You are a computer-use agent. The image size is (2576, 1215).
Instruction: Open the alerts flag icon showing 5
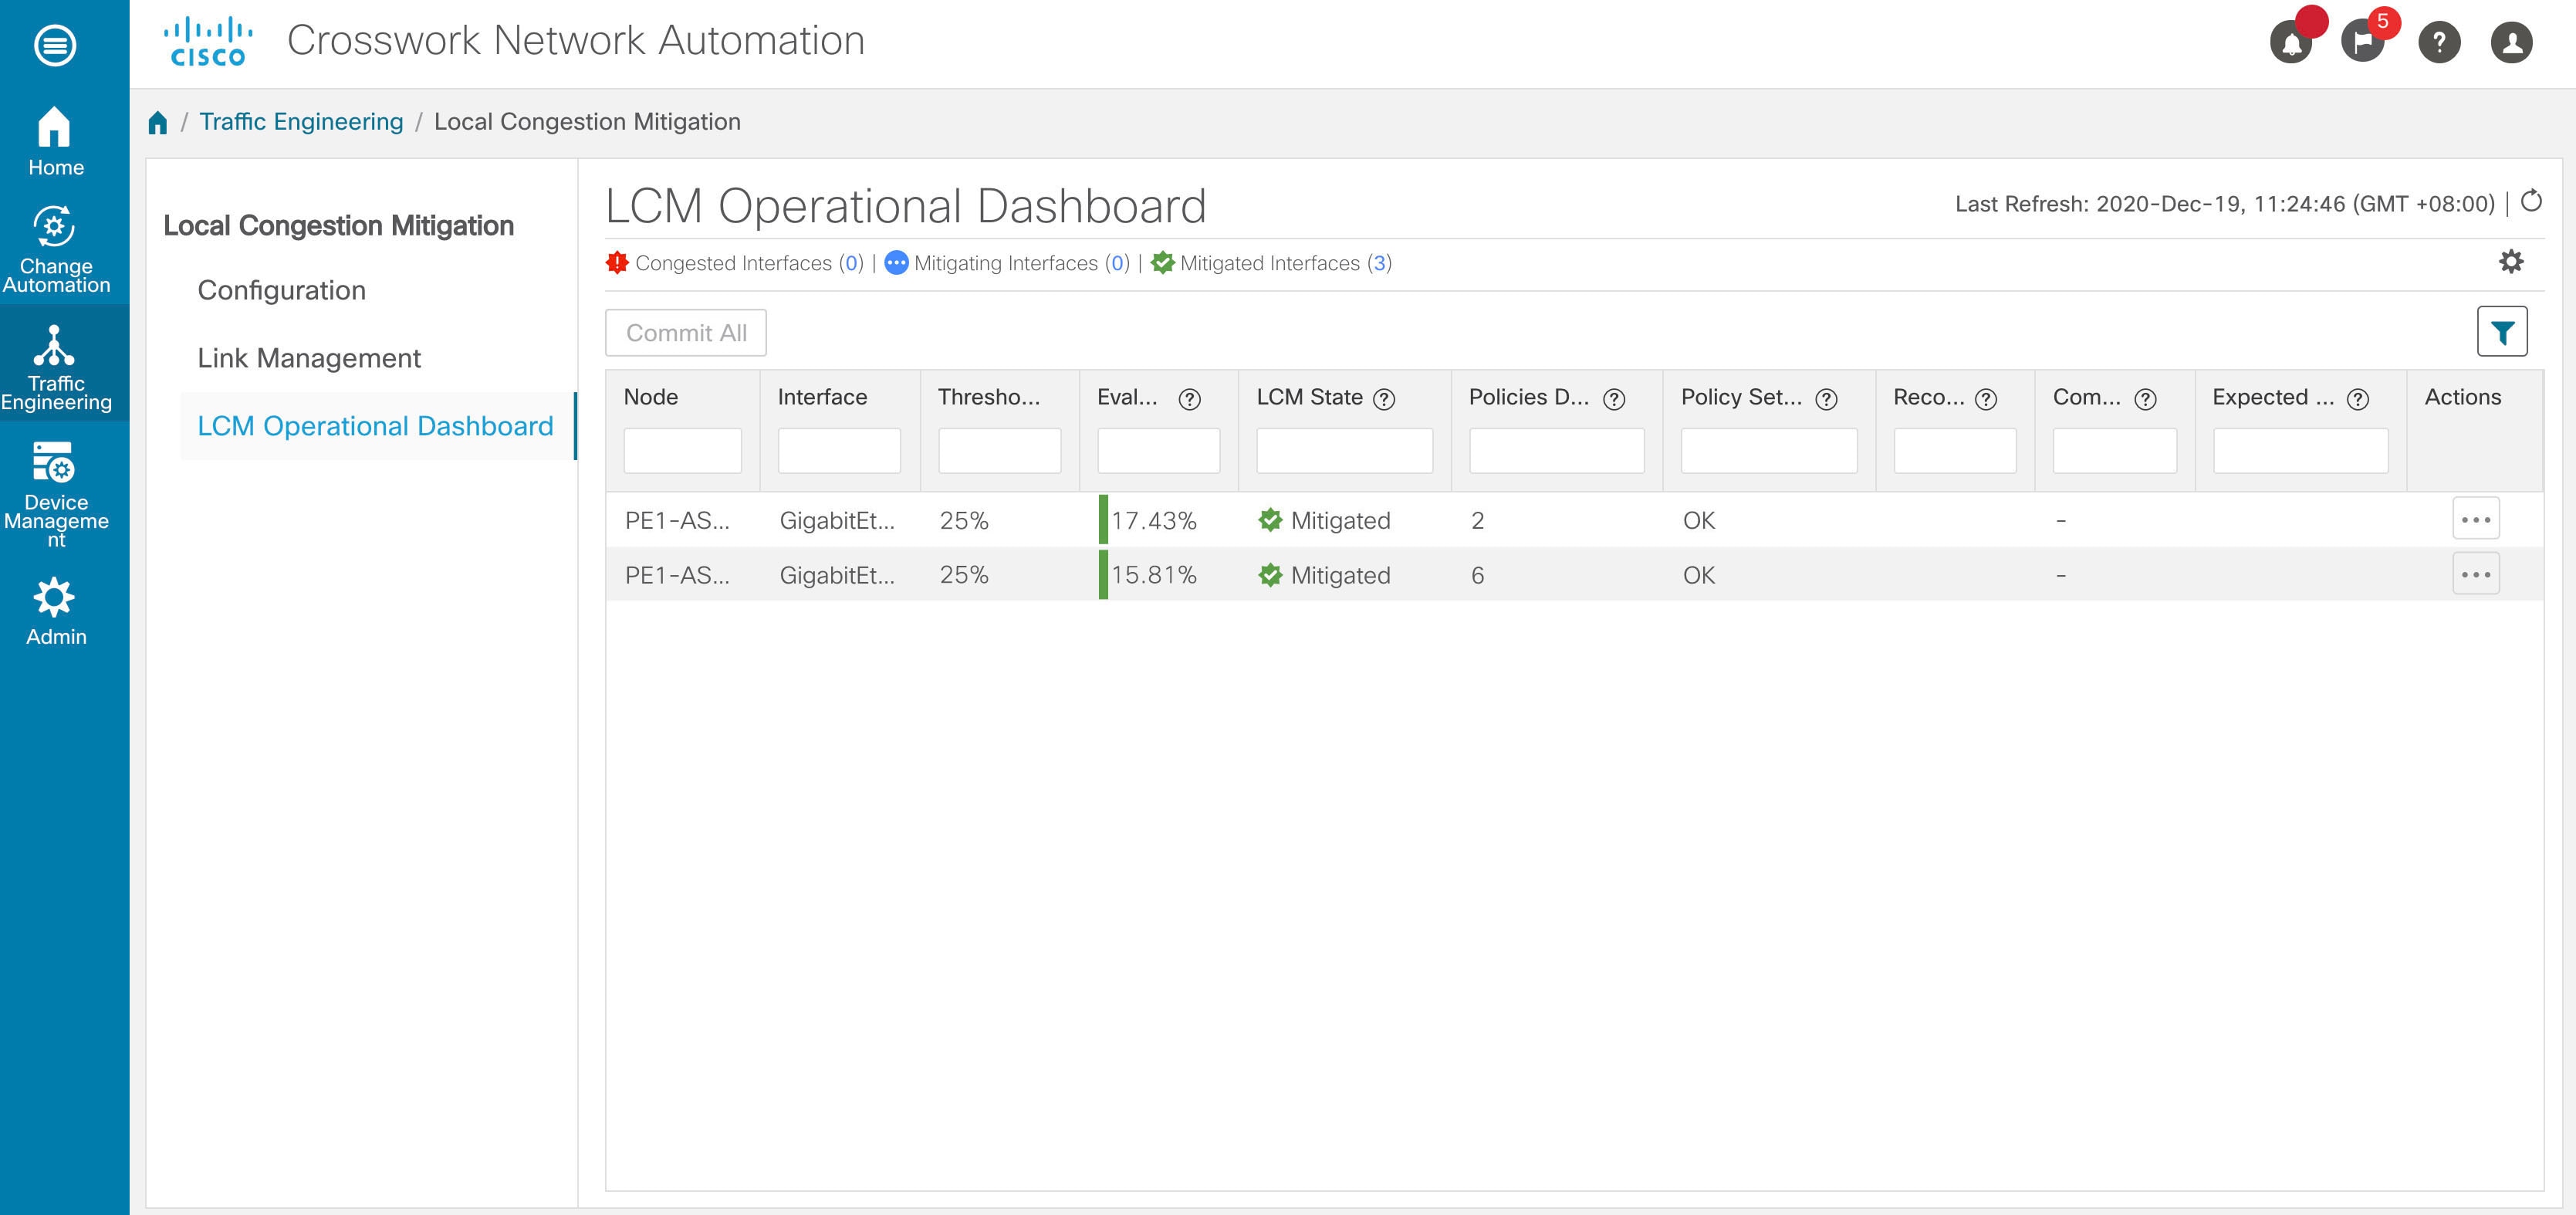point(2364,42)
